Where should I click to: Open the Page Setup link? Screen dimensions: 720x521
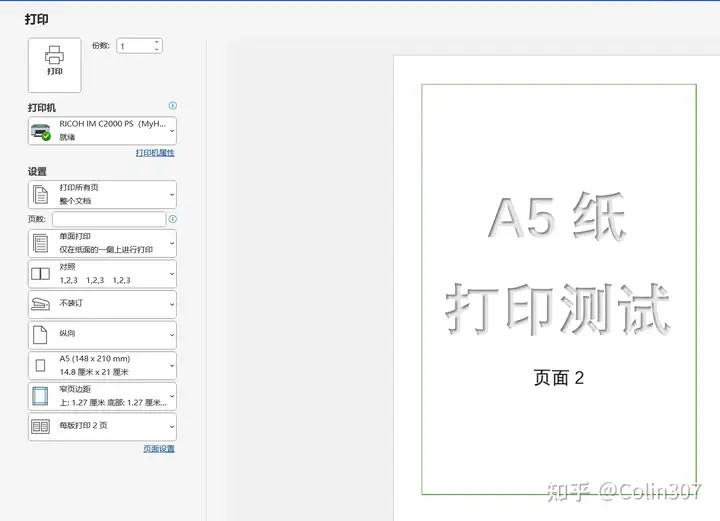tap(159, 448)
